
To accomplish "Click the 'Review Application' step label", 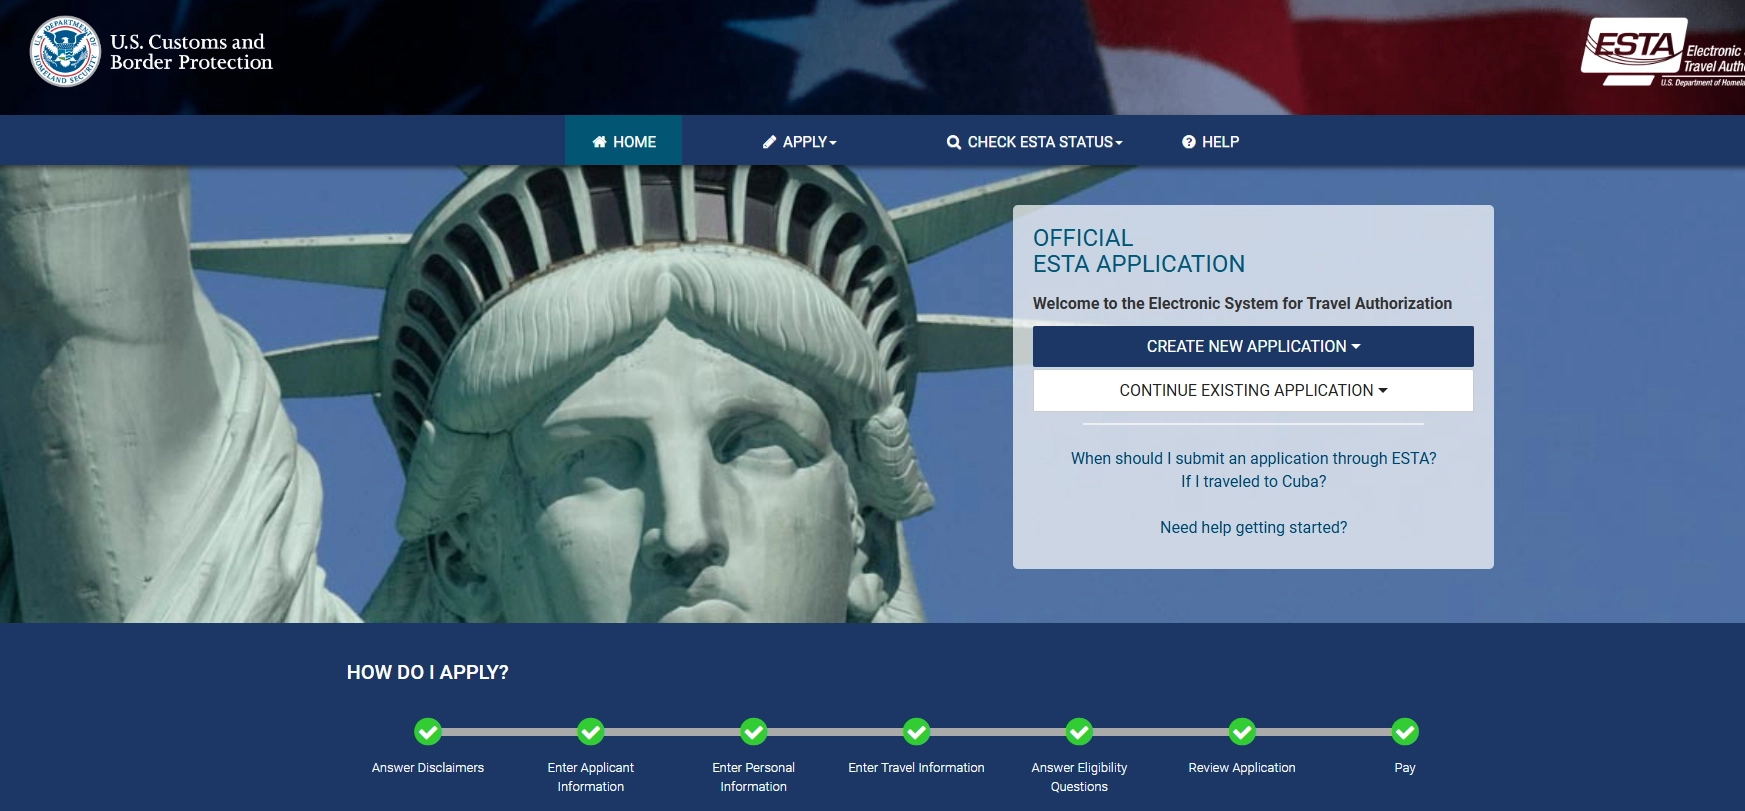I will 1242,767.
